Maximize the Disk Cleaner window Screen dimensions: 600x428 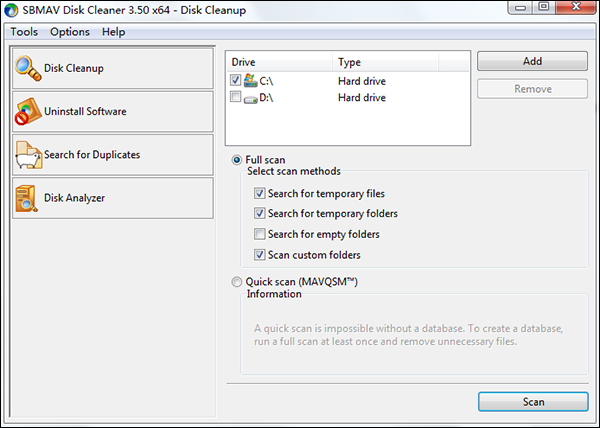[543, 7]
